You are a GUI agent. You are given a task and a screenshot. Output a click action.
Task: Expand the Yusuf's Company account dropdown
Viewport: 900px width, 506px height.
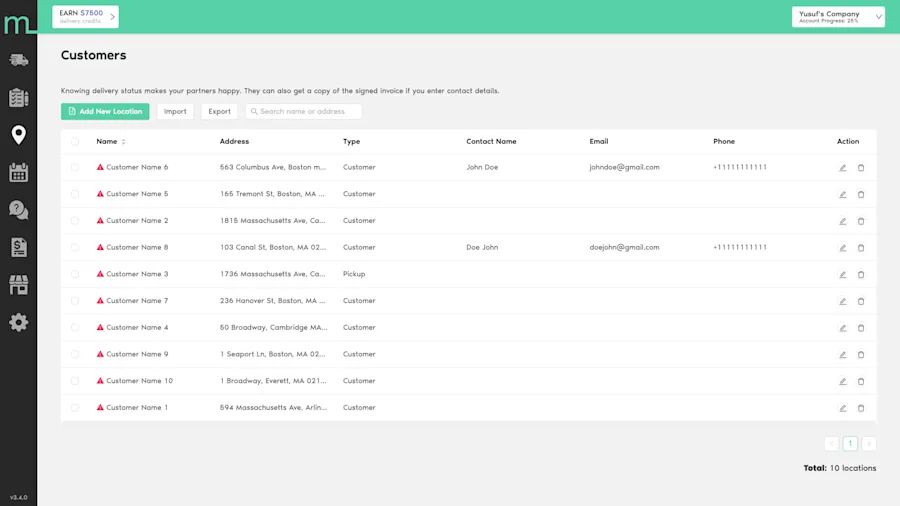pos(838,17)
